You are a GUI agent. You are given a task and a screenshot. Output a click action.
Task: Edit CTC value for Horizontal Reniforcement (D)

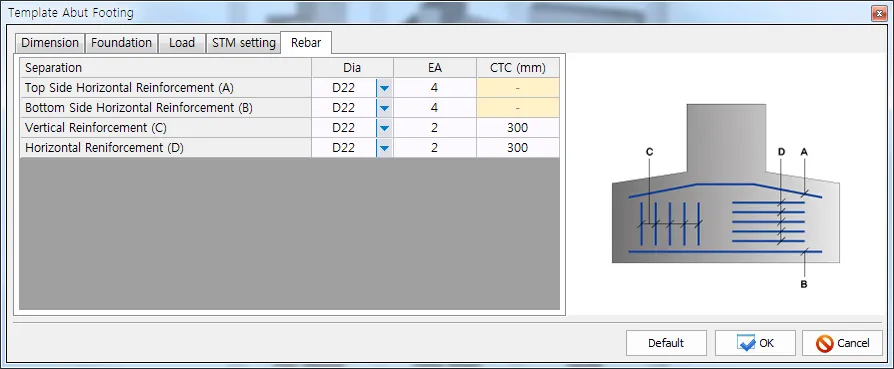click(x=518, y=148)
